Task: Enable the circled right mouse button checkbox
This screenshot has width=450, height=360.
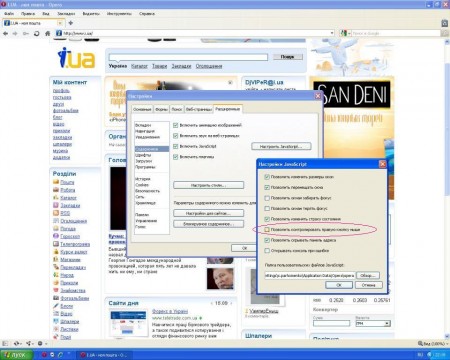Action: 267,230
